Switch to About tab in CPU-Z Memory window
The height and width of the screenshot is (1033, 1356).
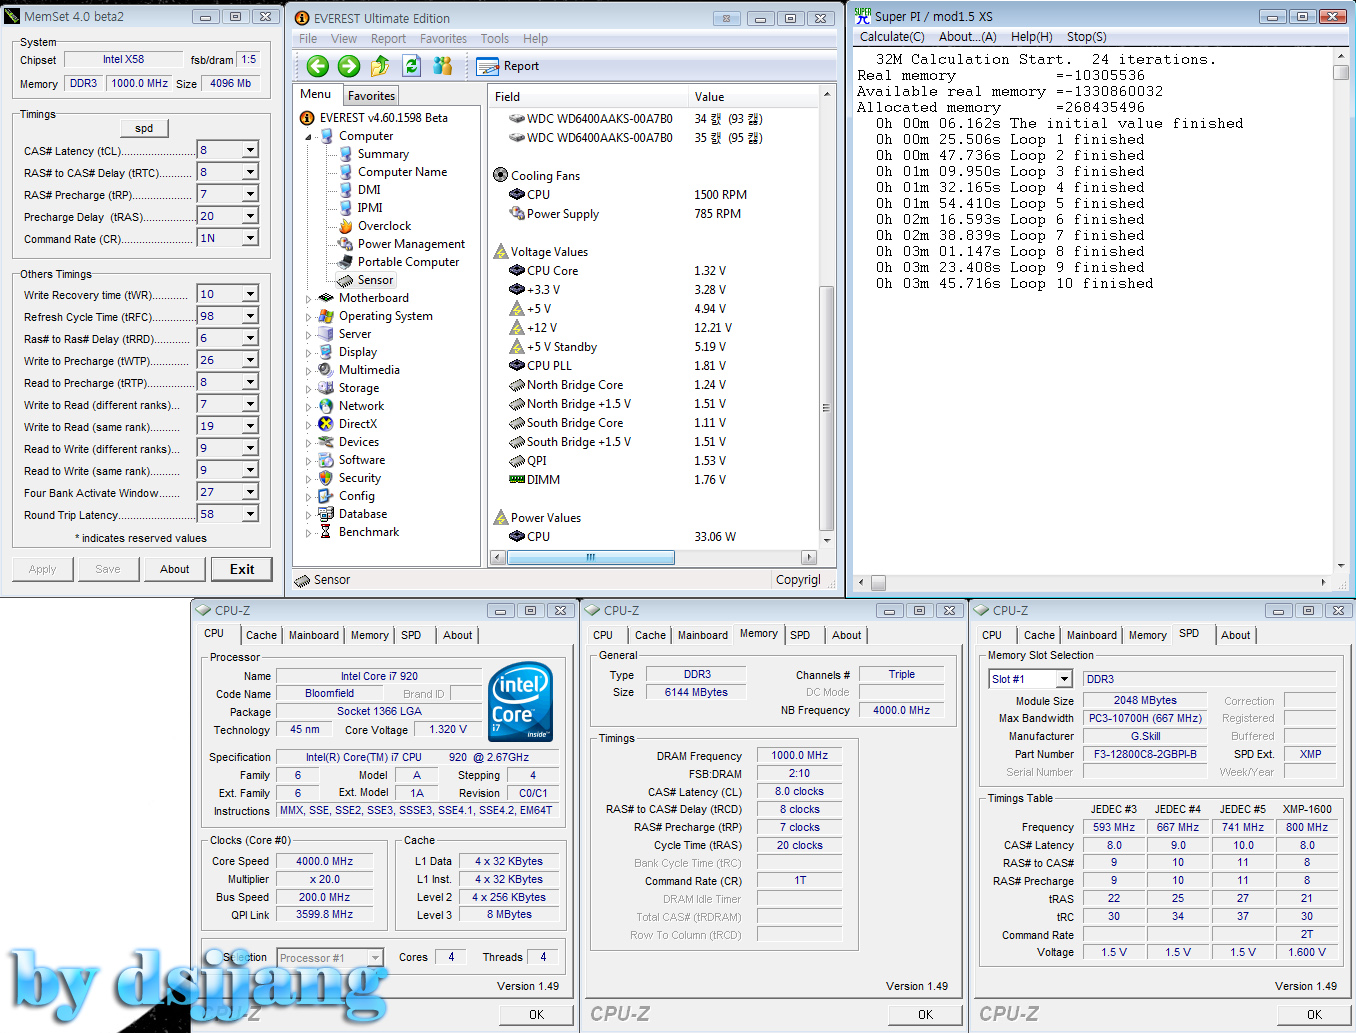point(846,635)
